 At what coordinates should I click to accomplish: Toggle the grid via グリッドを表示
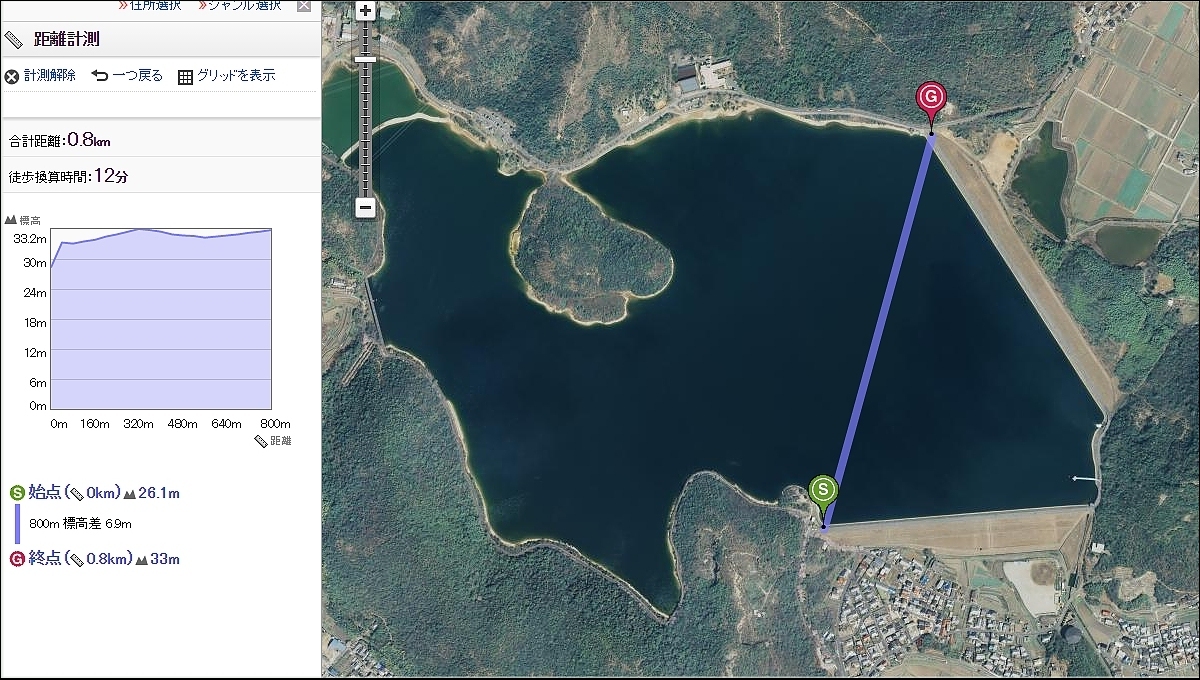point(226,76)
